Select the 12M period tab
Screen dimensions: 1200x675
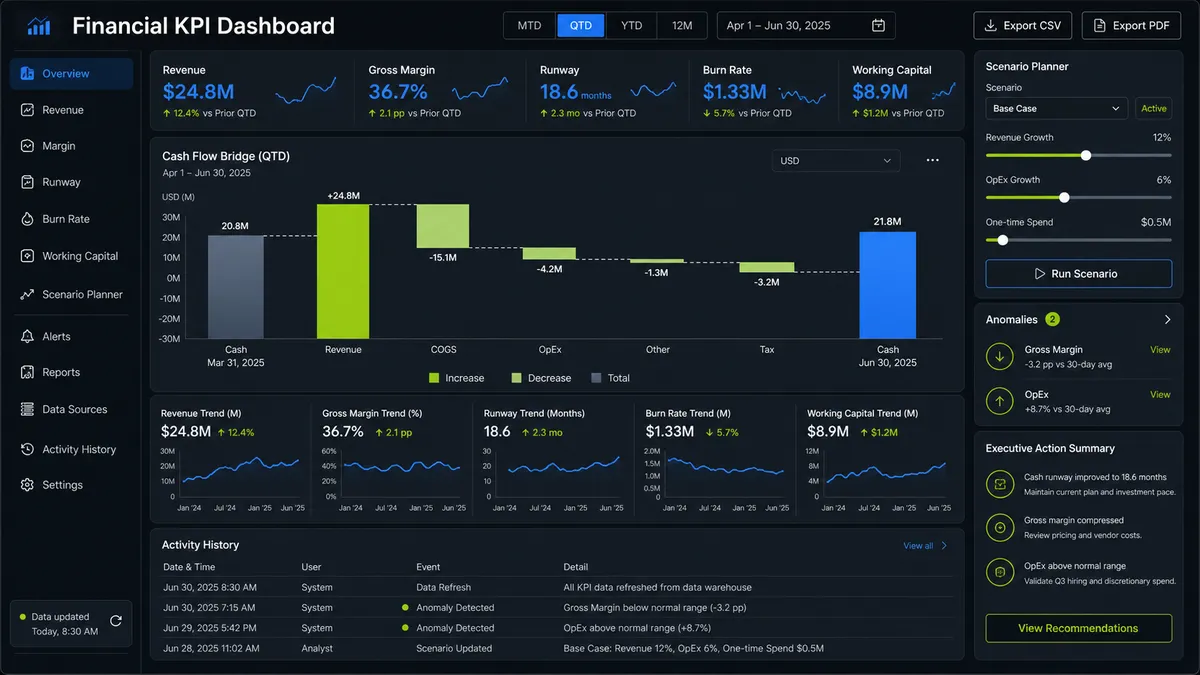click(x=682, y=26)
